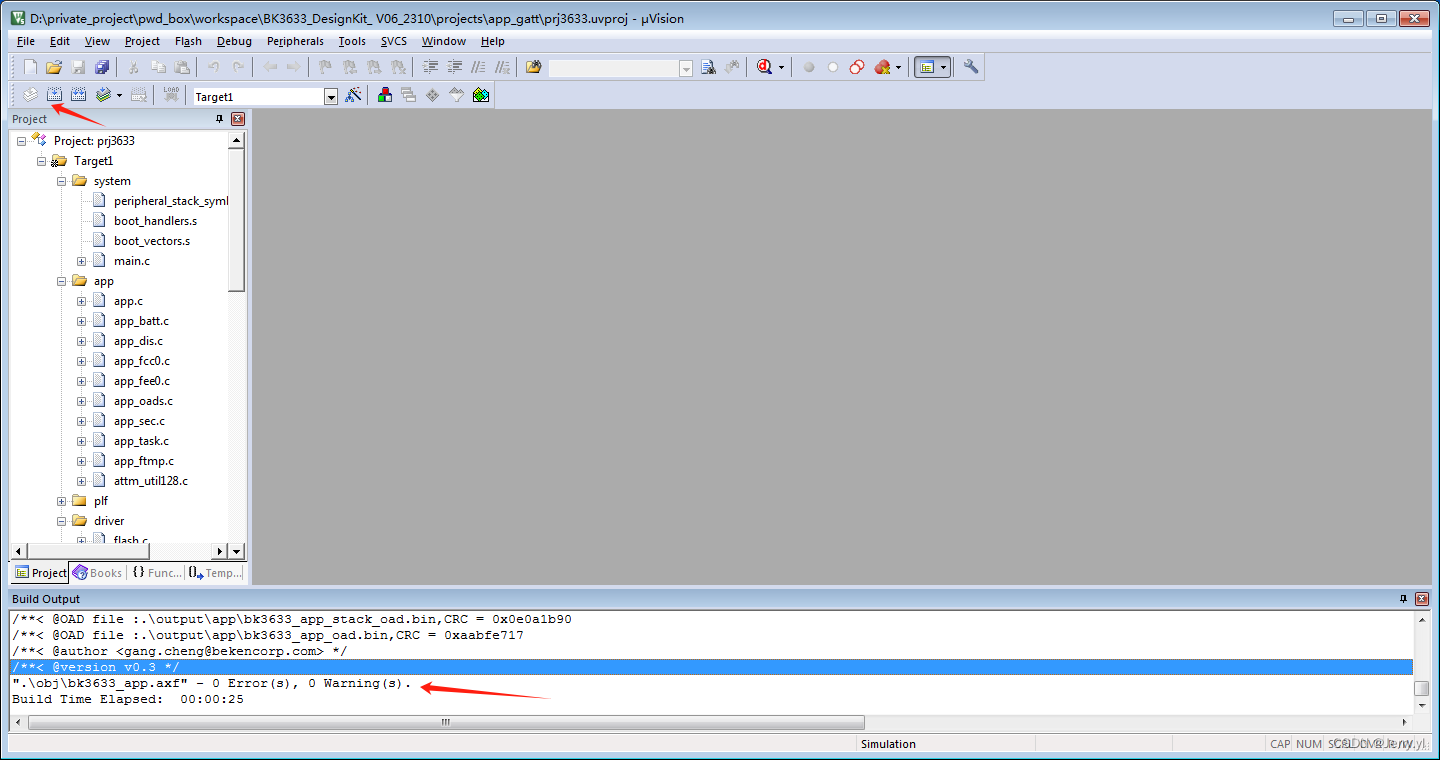
Task: Click the Manage Multi-Project Workspace icon
Action: pos(408,95)
